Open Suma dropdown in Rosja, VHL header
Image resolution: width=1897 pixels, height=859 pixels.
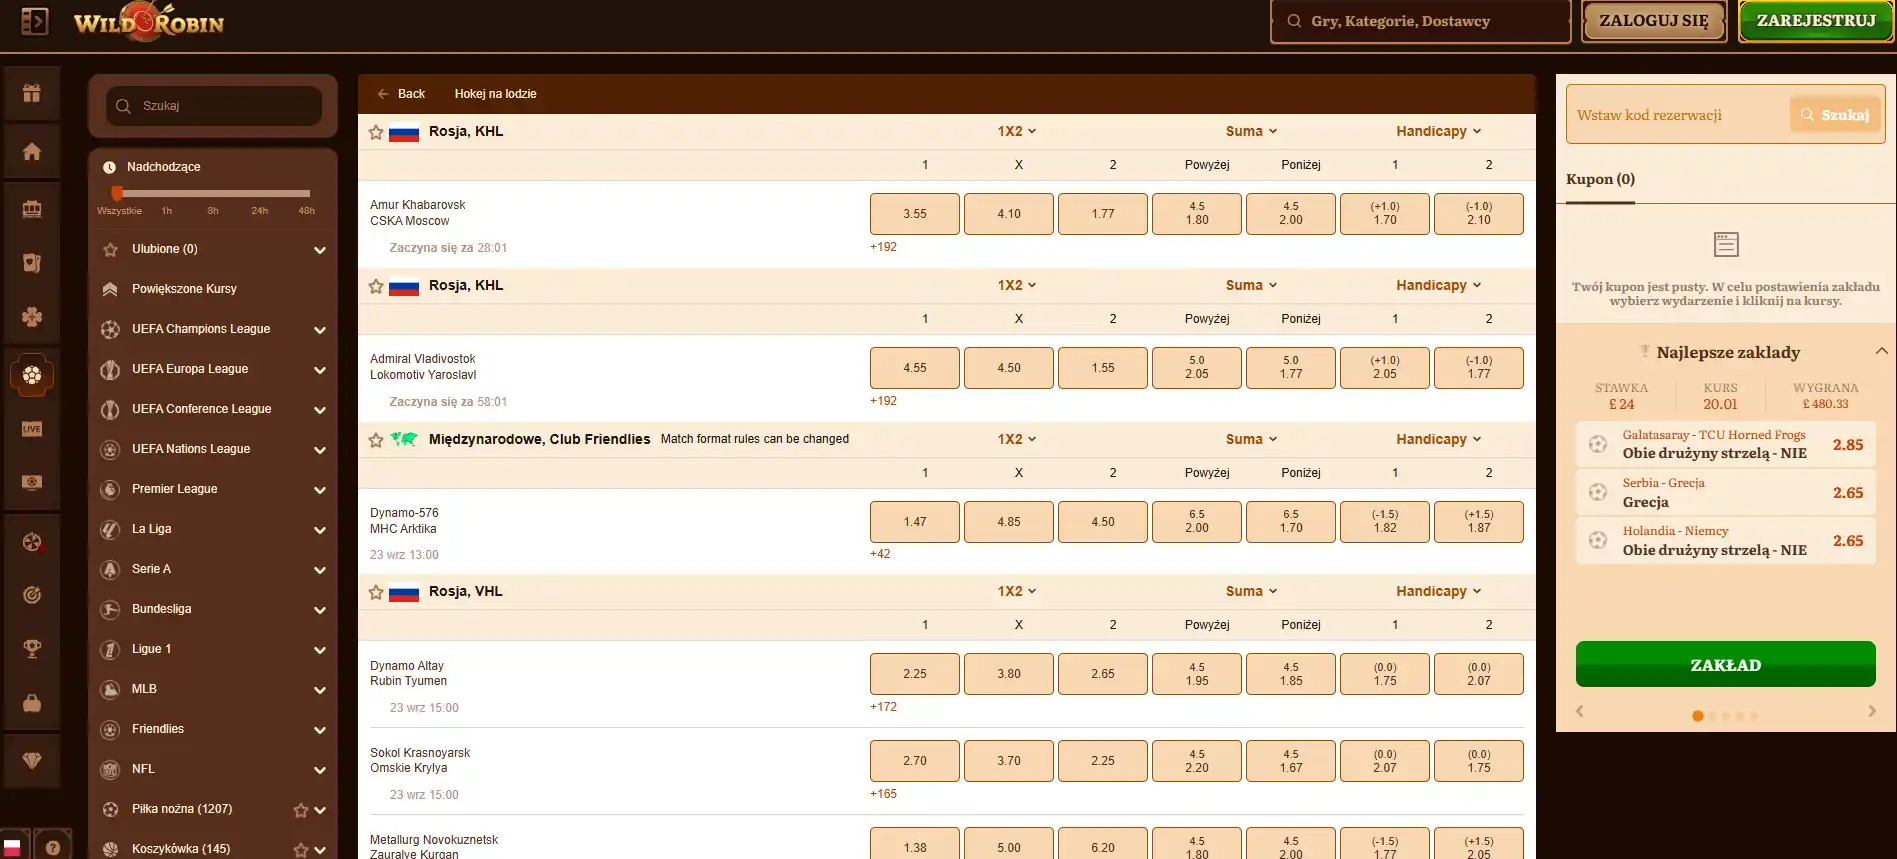tap(1251, 591)
